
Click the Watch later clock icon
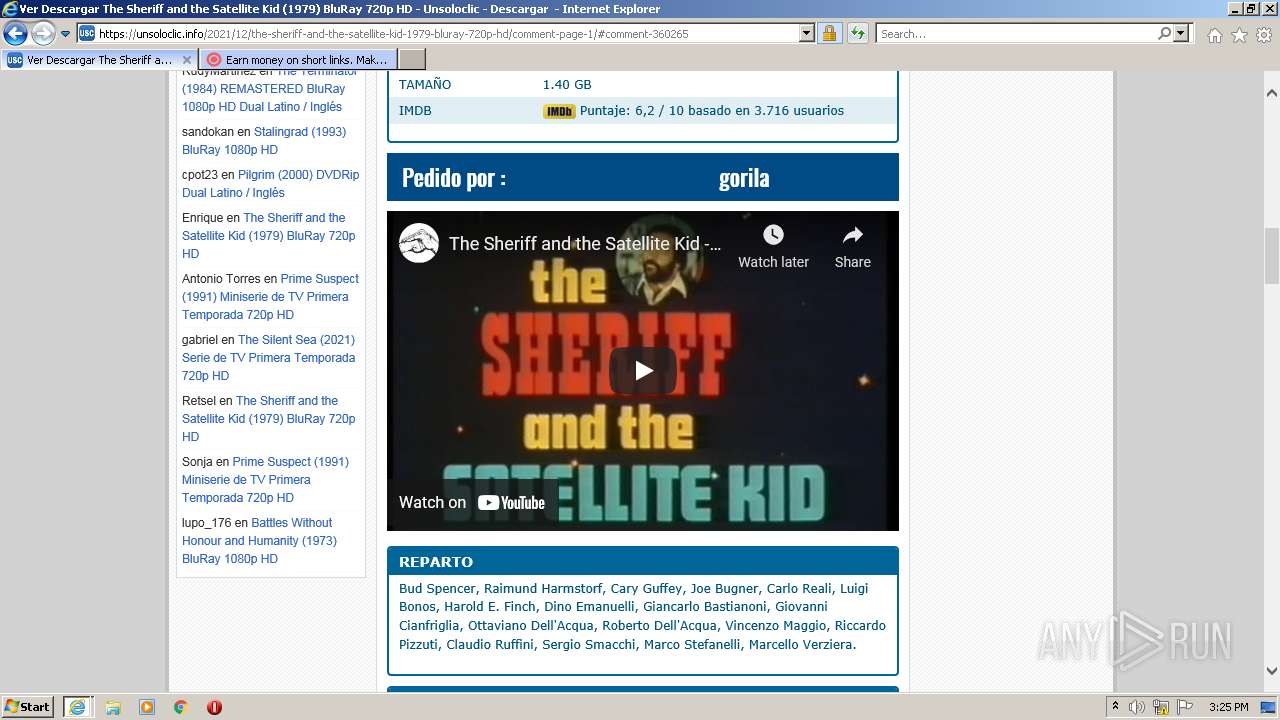tap(773, 235)
